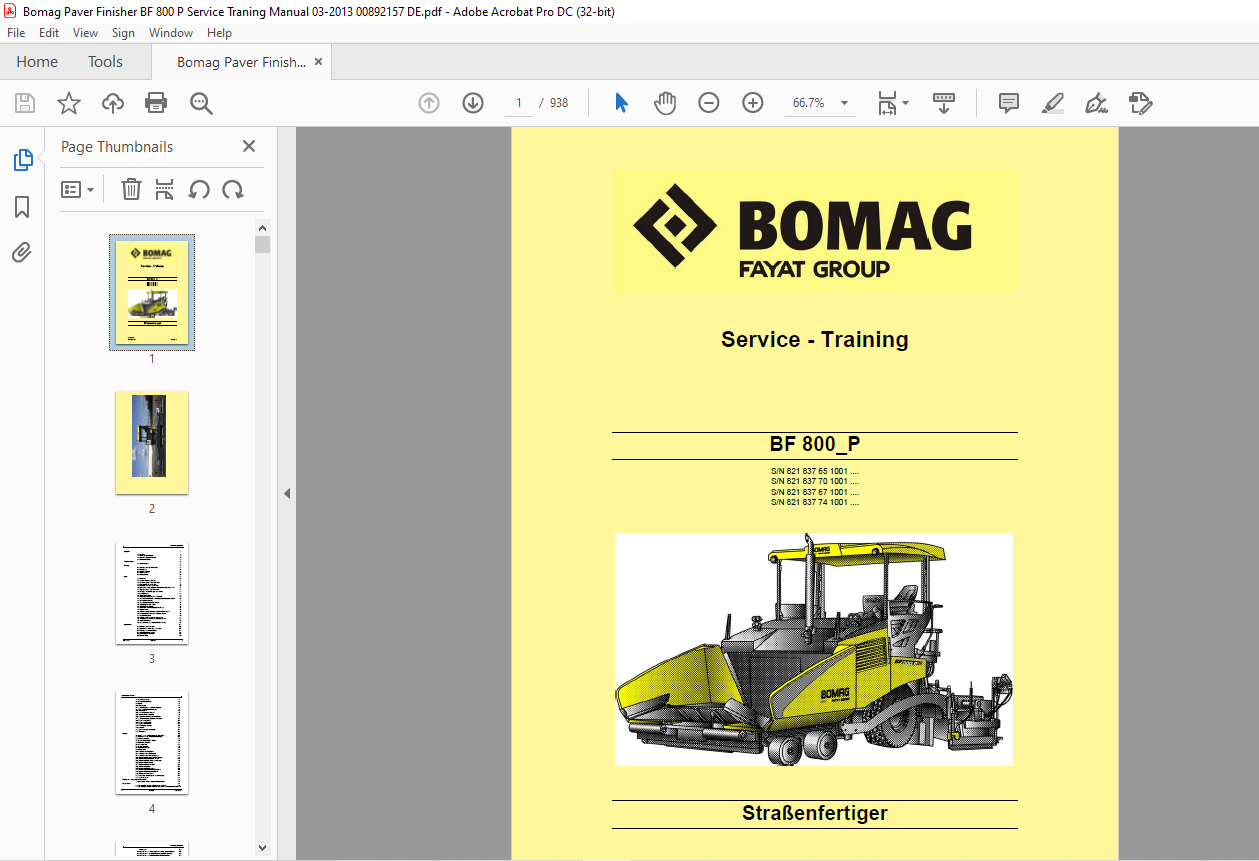Open the Edit menu

point(49,33)
